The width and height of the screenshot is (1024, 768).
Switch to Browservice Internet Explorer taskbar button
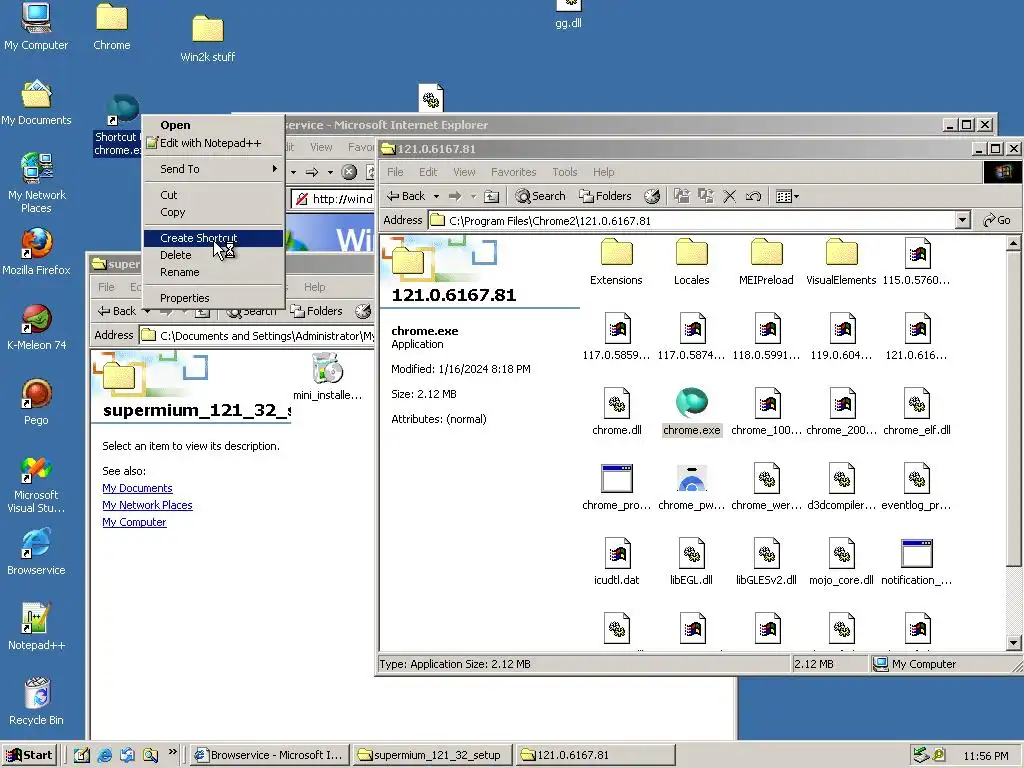(270, 755)
